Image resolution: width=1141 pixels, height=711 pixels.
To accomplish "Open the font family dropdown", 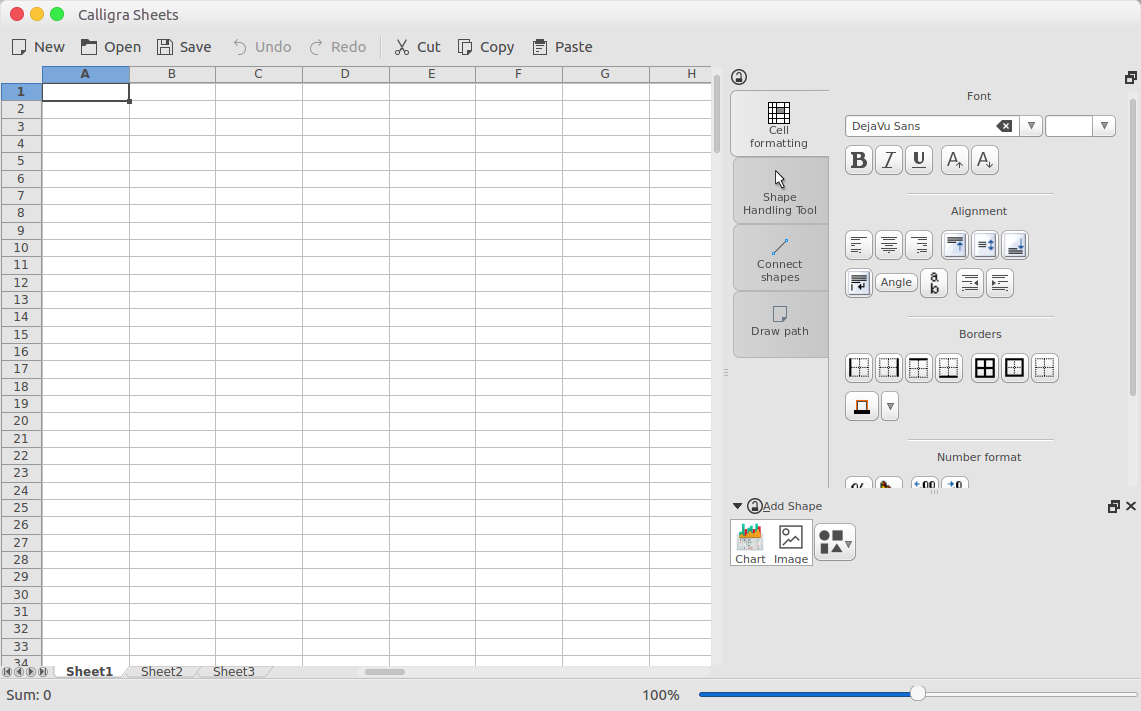I will coord(1031,126).
